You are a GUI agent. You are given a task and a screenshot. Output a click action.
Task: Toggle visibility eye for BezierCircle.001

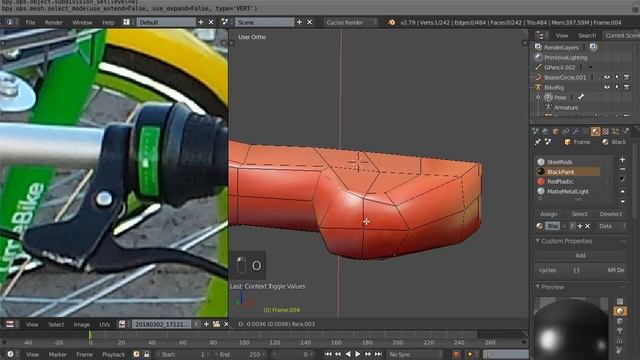click(607, 77)
